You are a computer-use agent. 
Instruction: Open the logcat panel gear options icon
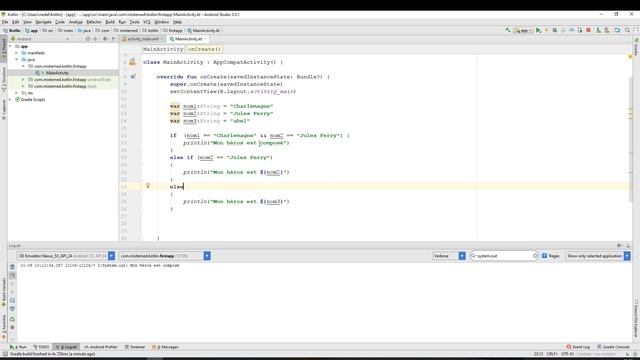coord(619,245)
